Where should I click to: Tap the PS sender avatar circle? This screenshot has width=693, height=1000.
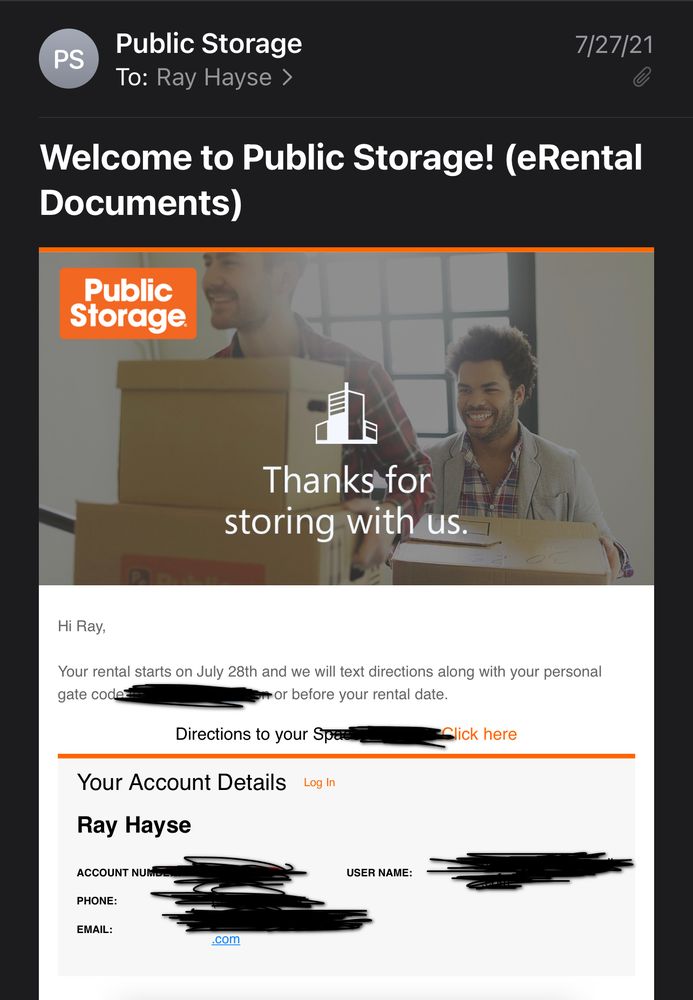pos(69,59)
